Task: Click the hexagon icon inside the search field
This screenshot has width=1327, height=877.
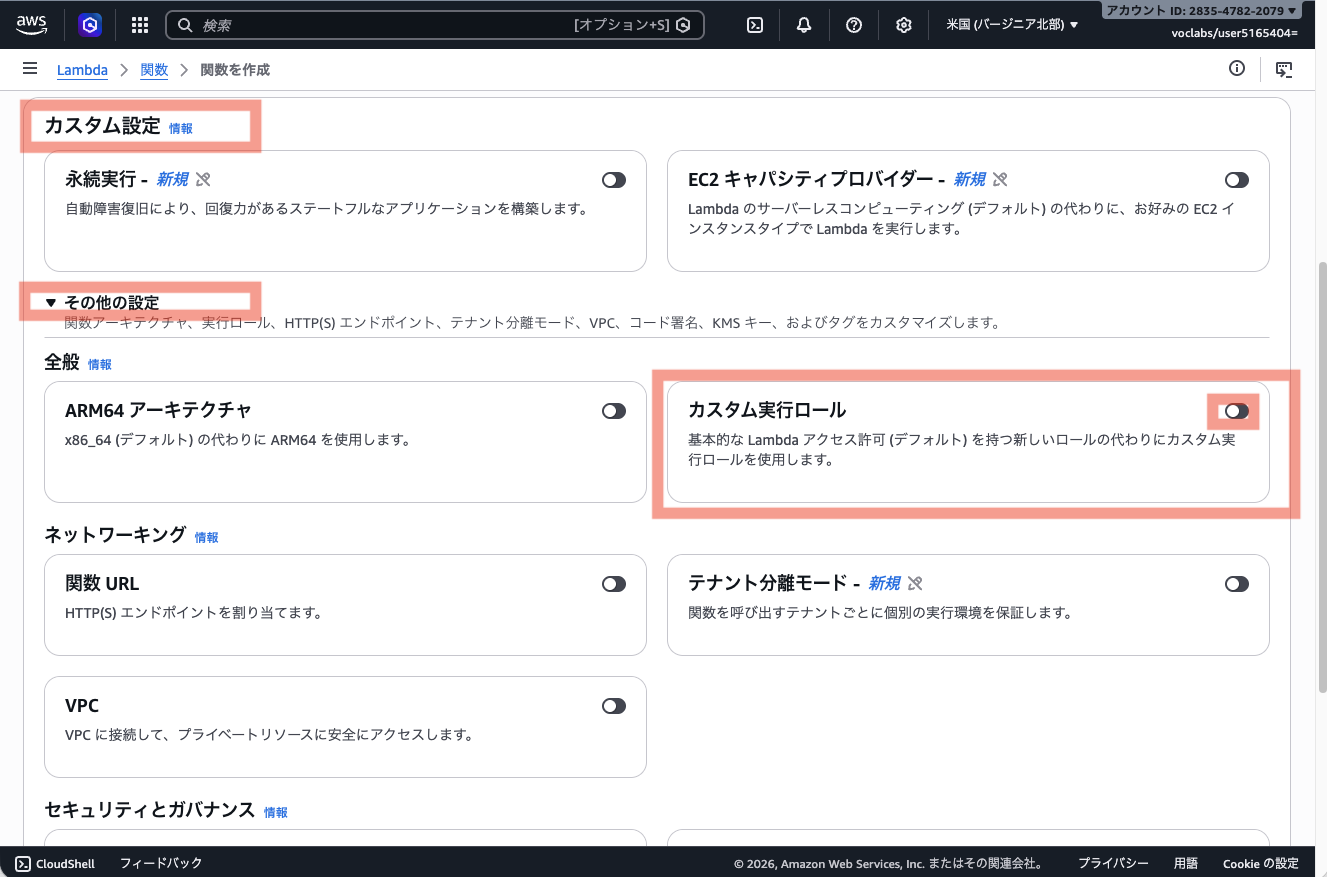Action: 684,25
